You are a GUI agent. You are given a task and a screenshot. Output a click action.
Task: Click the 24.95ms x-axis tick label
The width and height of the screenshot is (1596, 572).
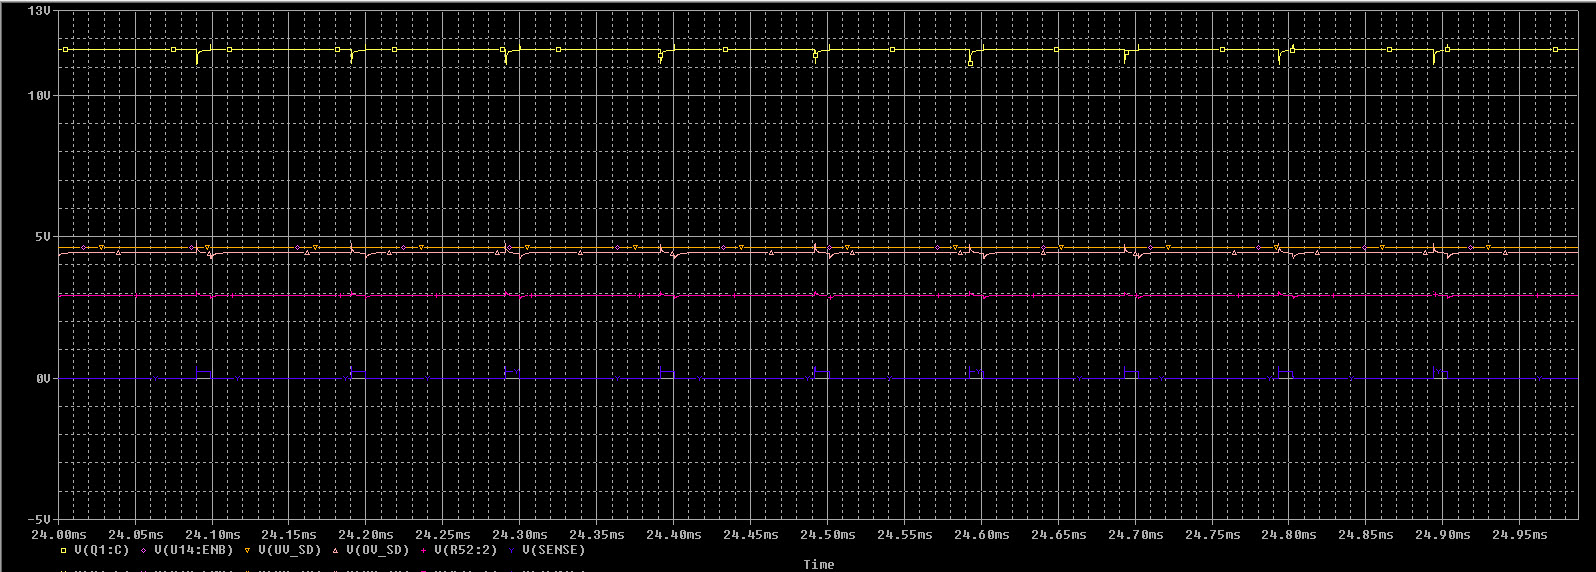(1520, 535)
